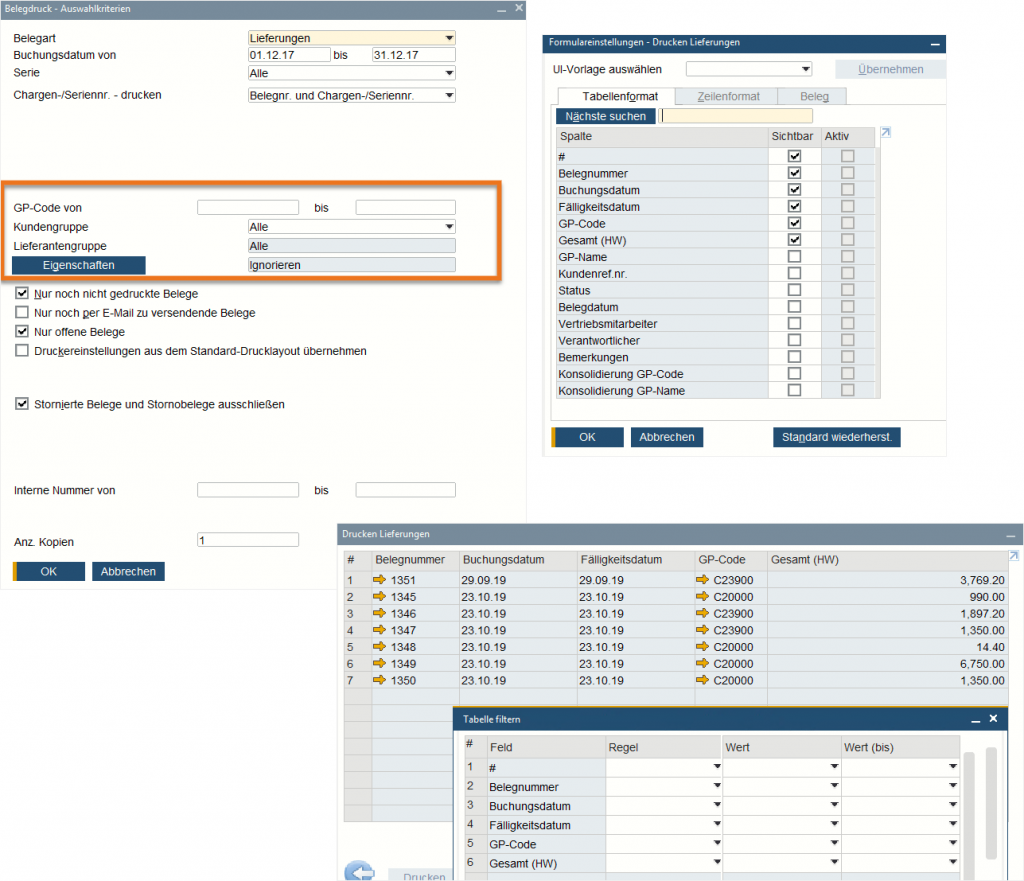
Task: Click the GP-Code arrow next to C20000 in row 7
Action: (x=703, y=681)
